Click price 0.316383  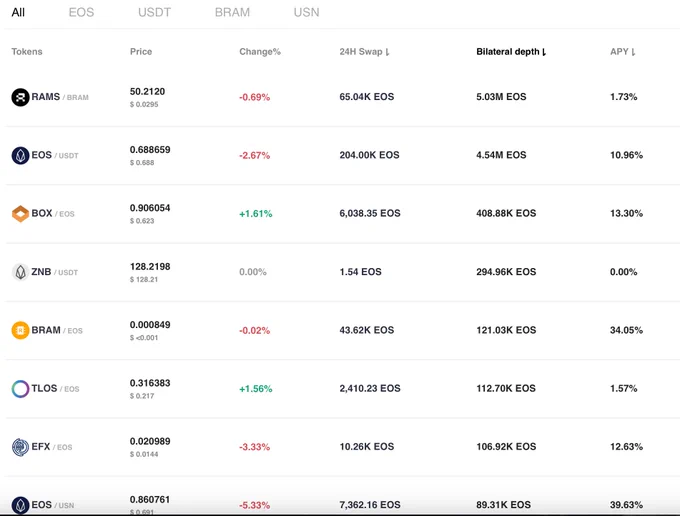[x=150, y=383]
